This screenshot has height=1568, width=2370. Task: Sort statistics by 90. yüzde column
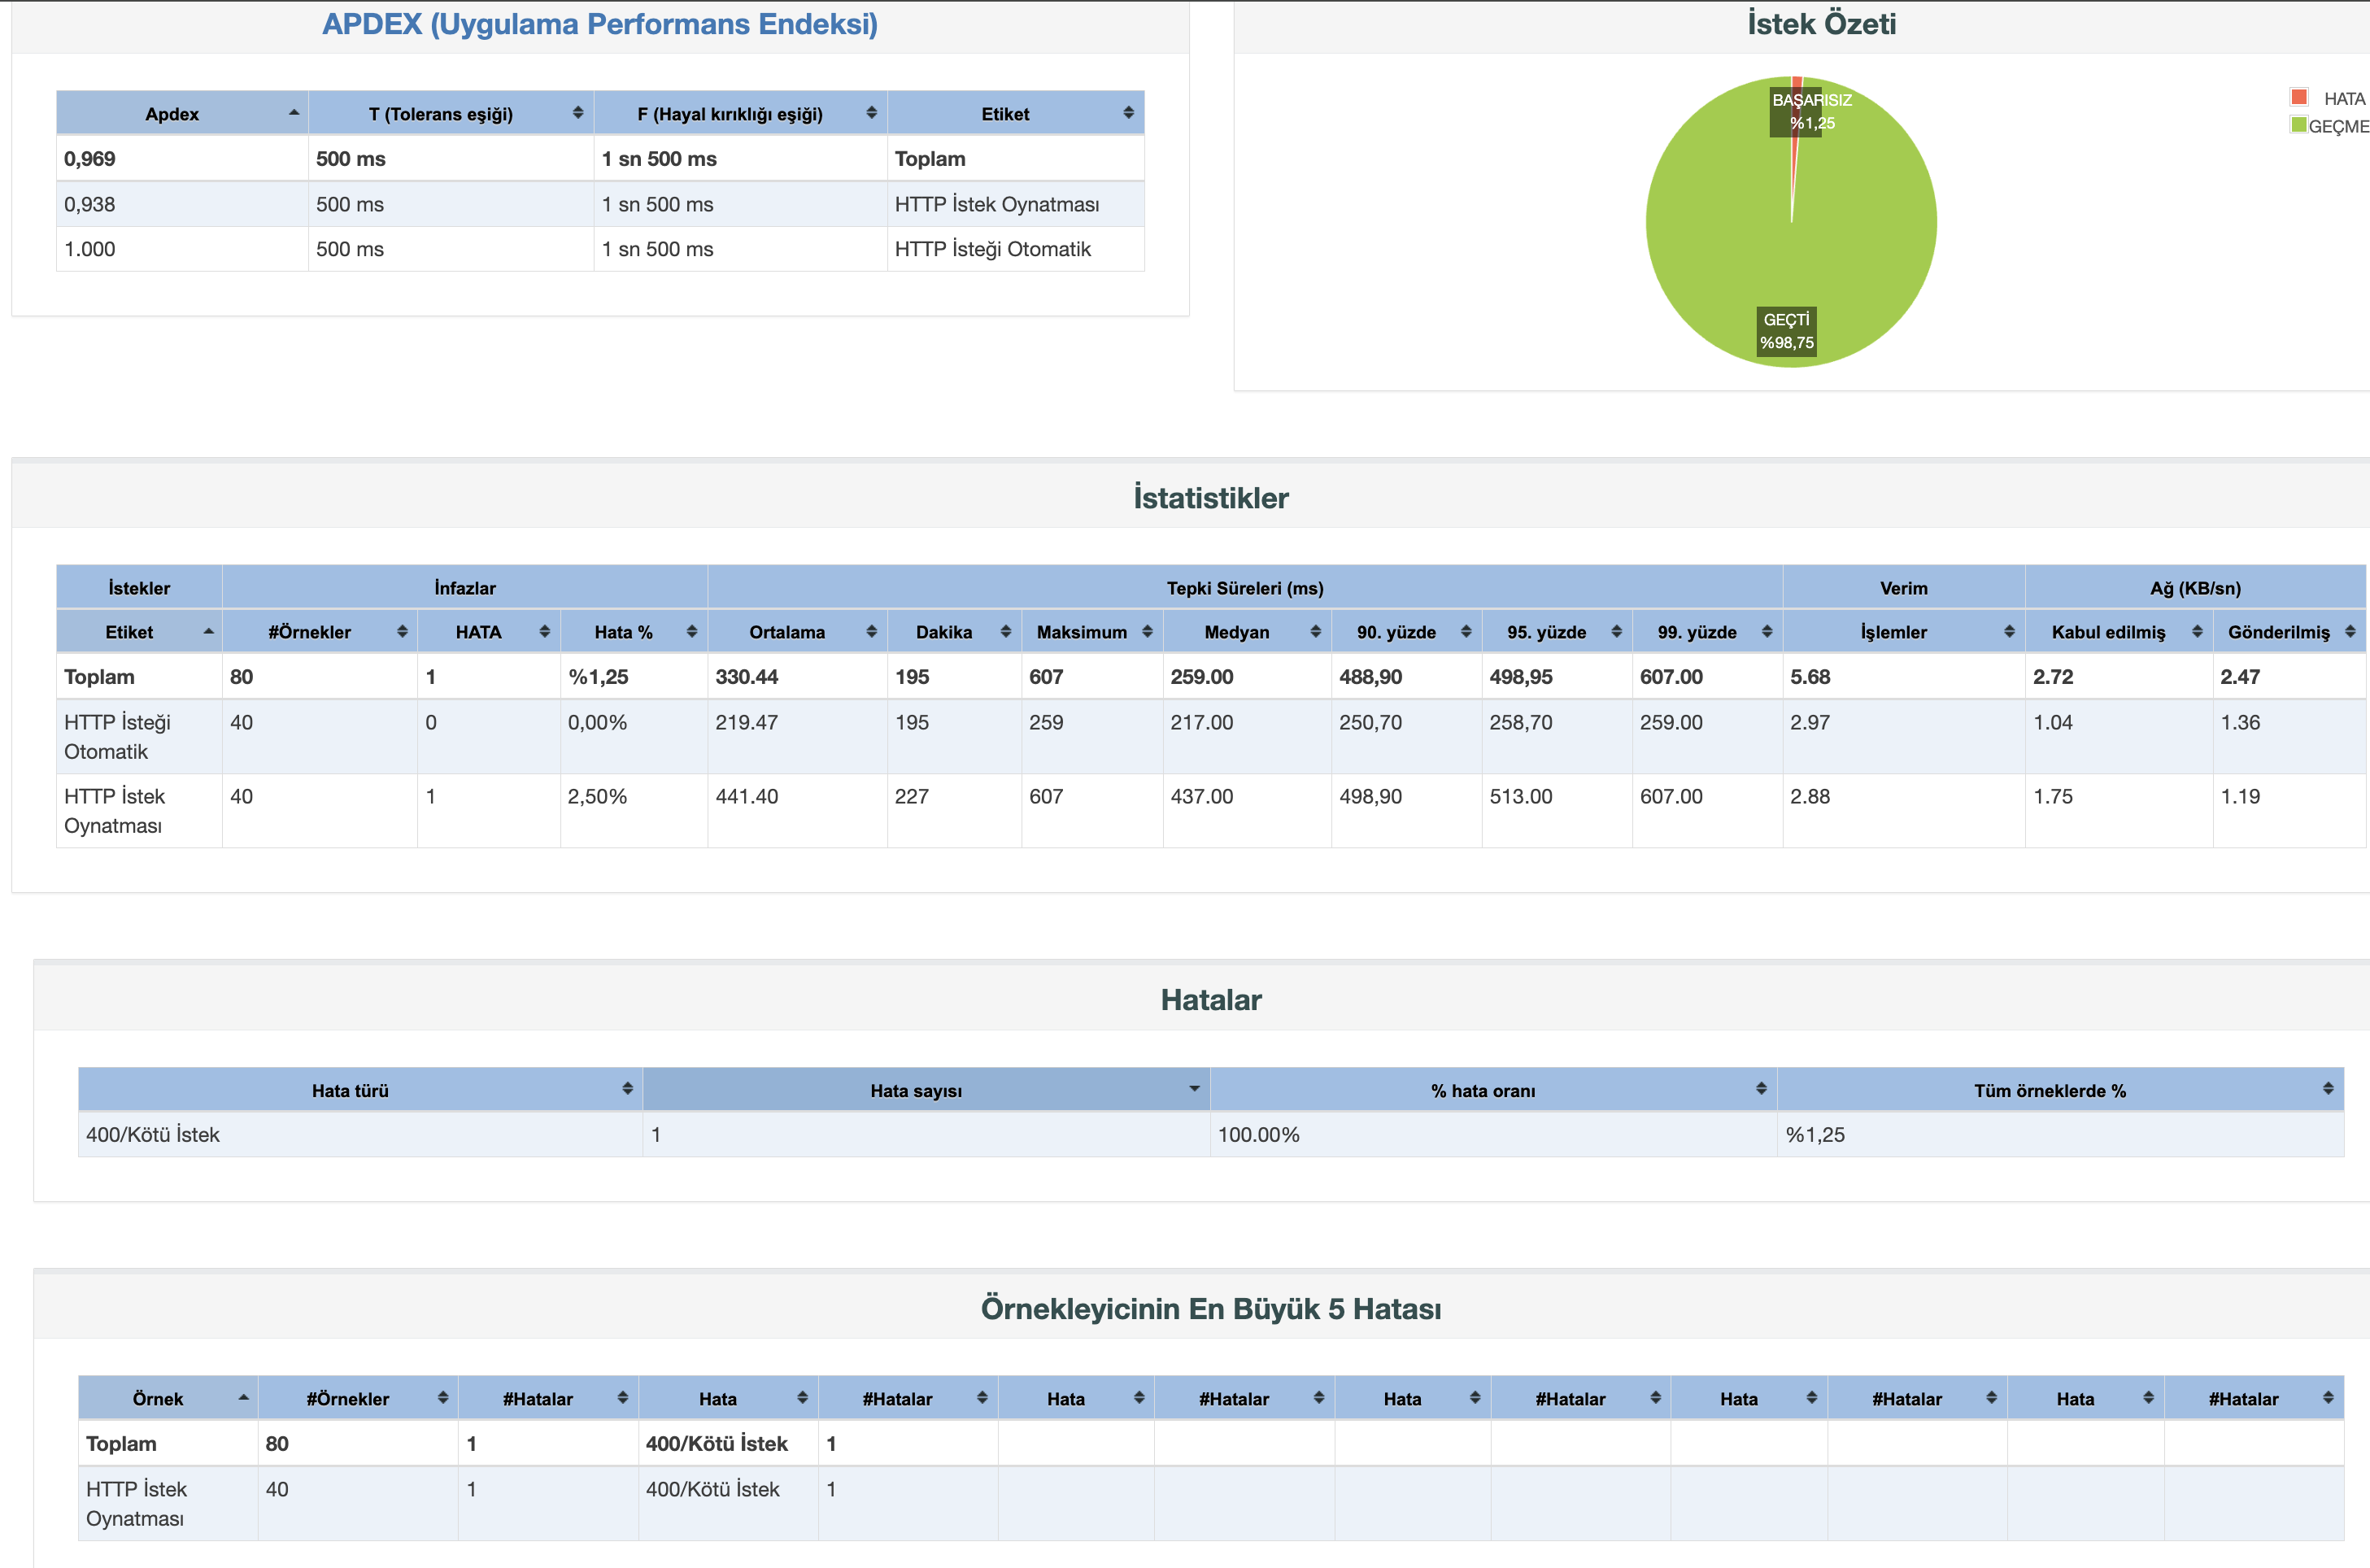pos(1467,631)
